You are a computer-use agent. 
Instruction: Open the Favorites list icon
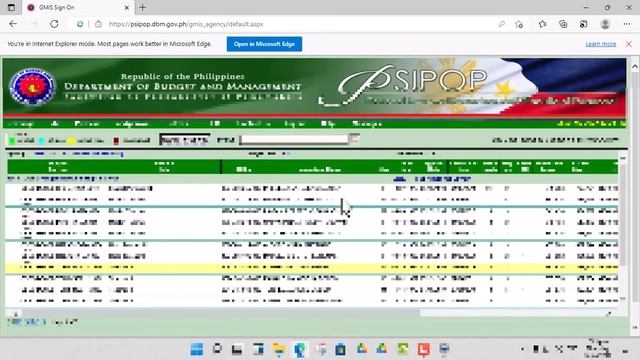click(x=542, y=24)
